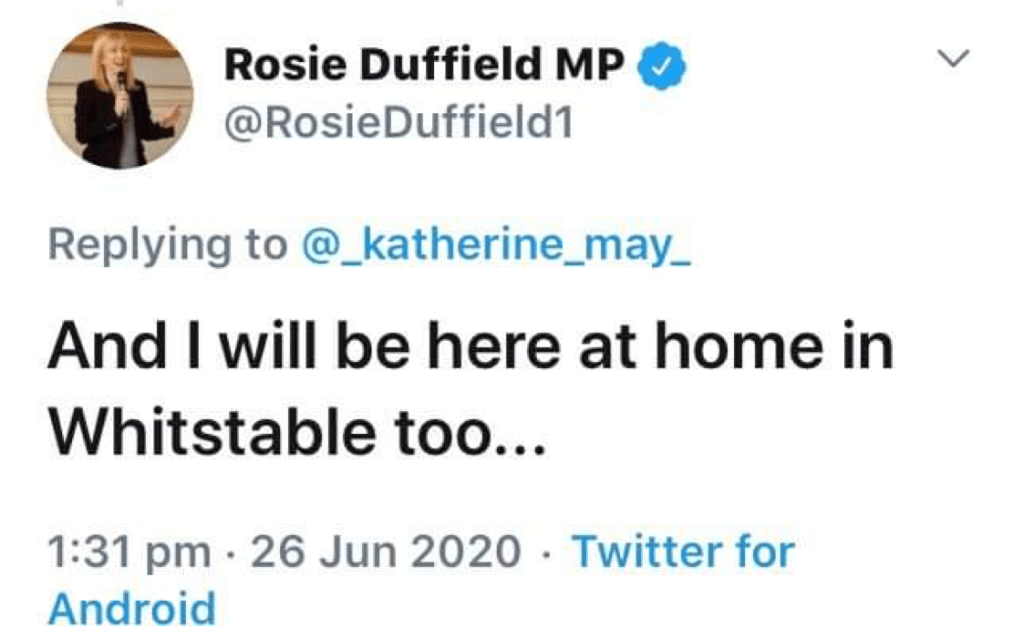1024x639 pixels.
Task: Click the word "Android" on the last line
Action: [x=131, y=608]
